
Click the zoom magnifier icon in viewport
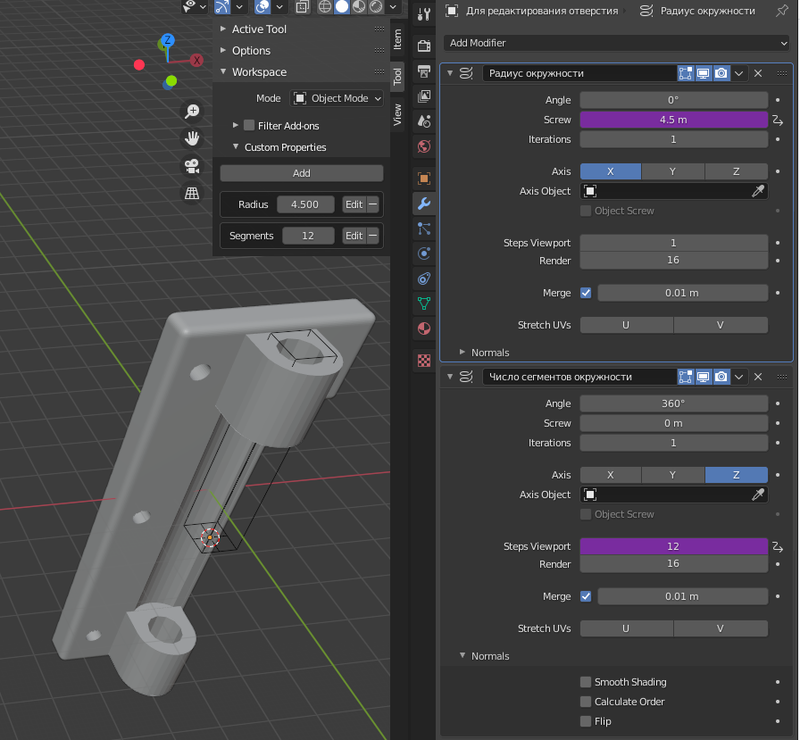pos(192,112)
